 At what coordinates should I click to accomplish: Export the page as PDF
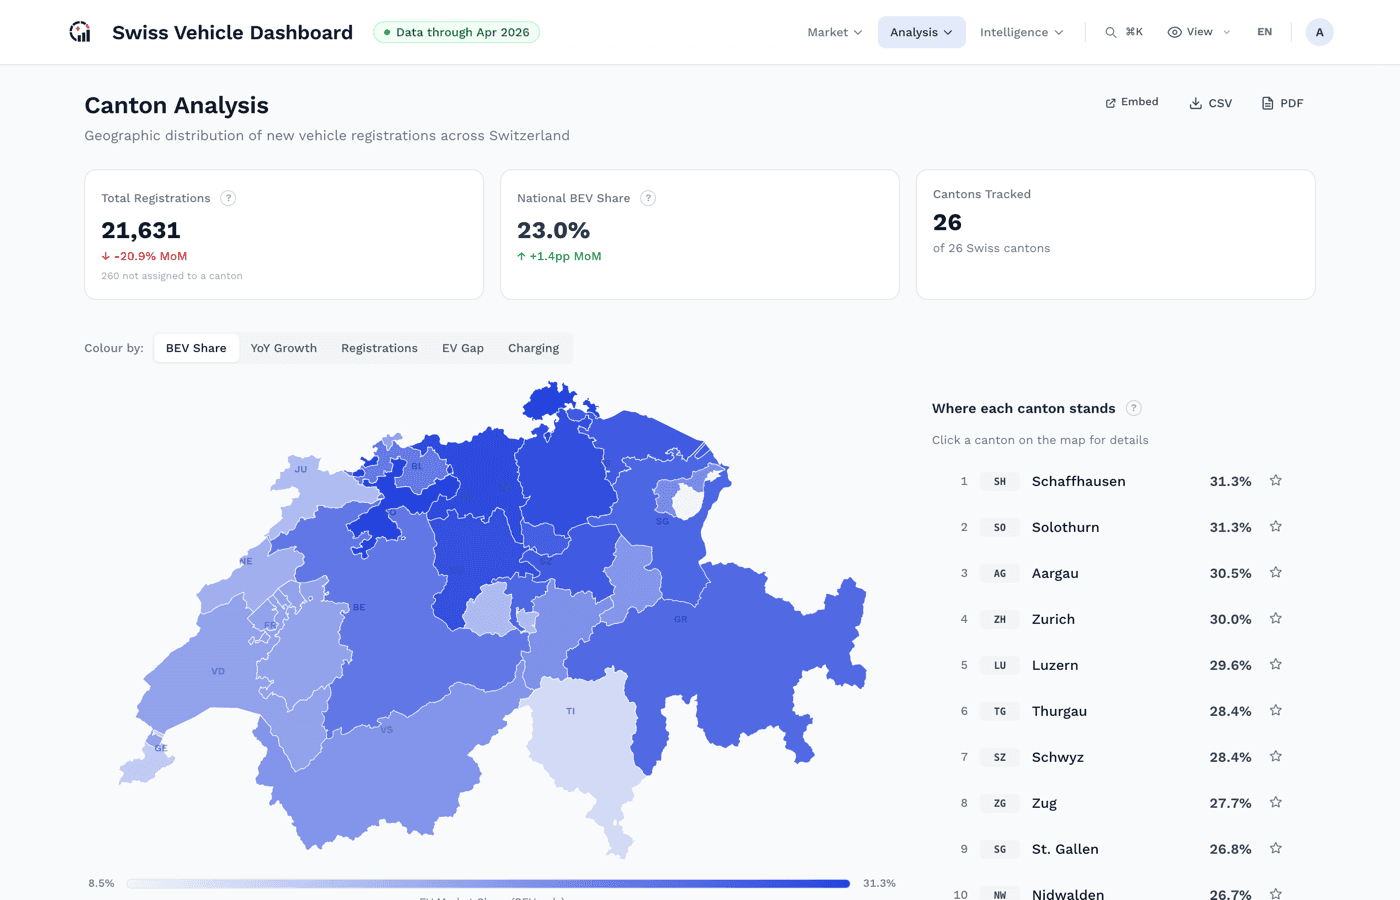point(1282,103)
